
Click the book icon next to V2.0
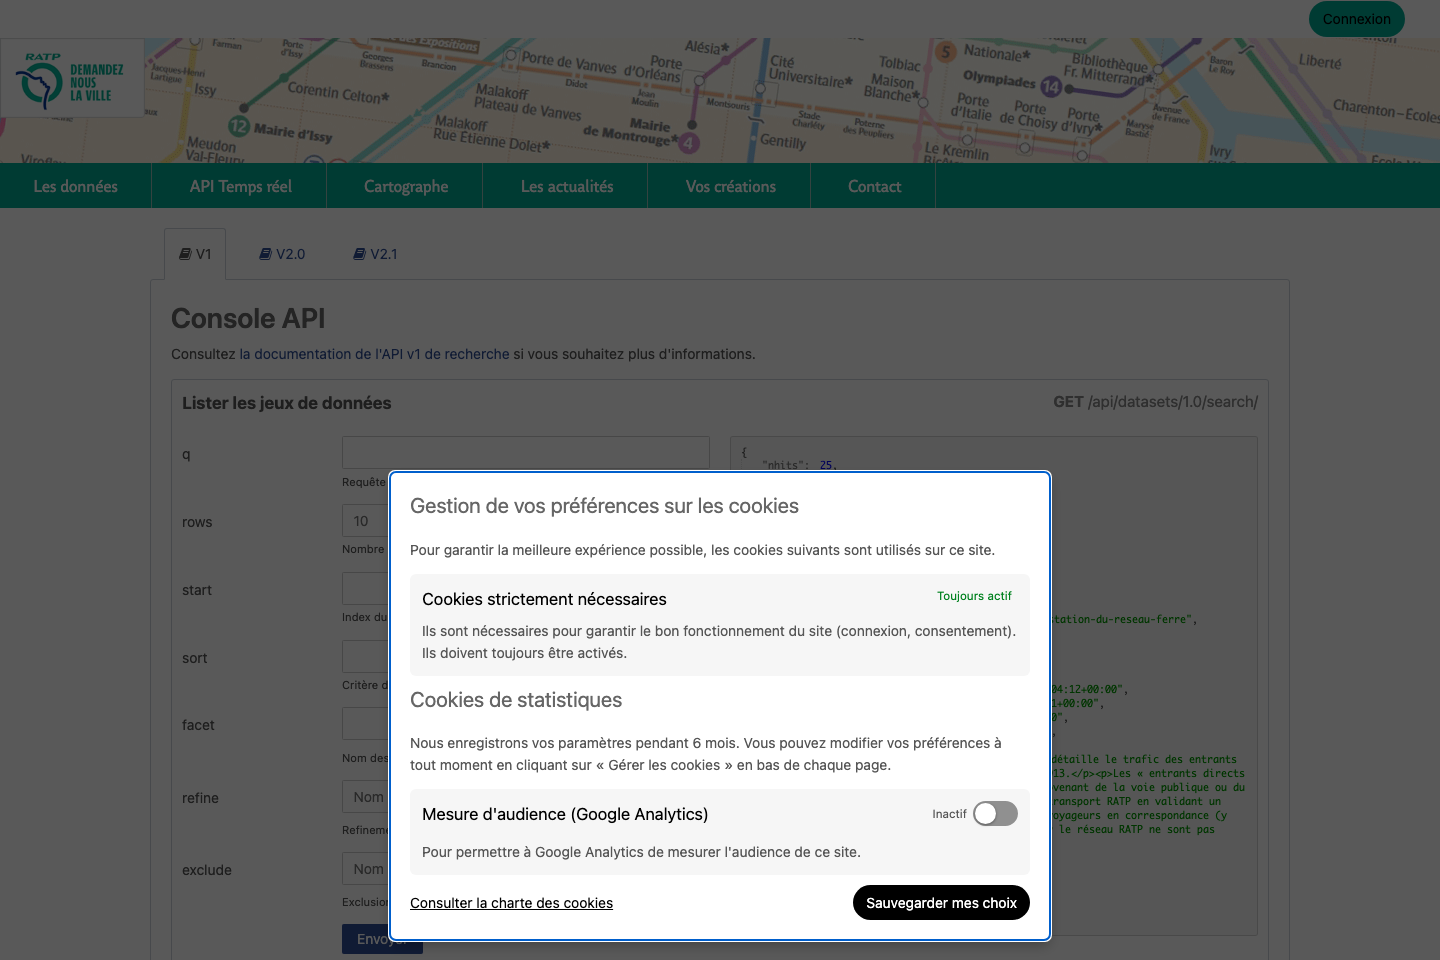265,253
